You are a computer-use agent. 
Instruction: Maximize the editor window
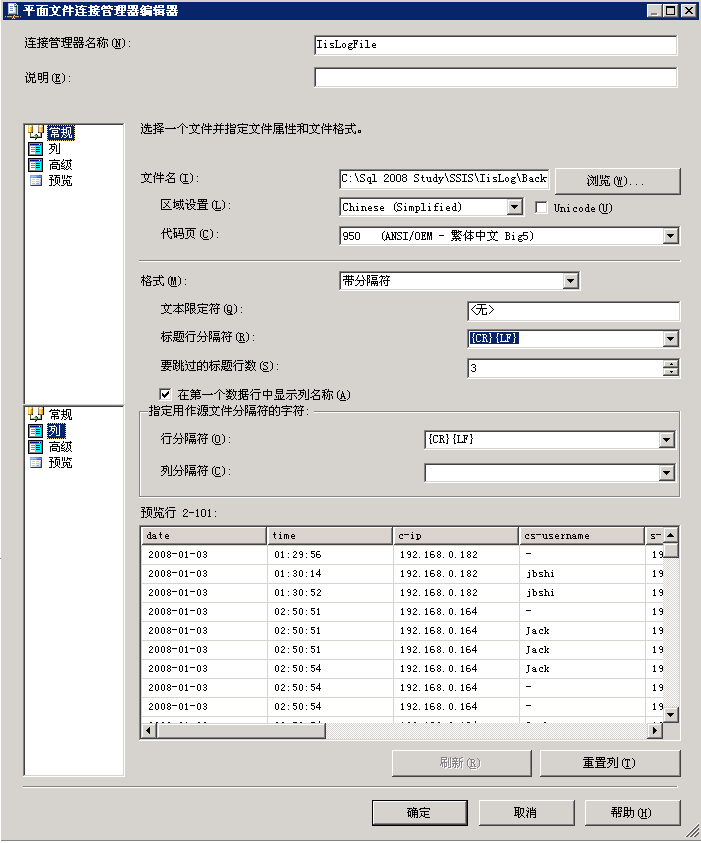click(670, 10)
